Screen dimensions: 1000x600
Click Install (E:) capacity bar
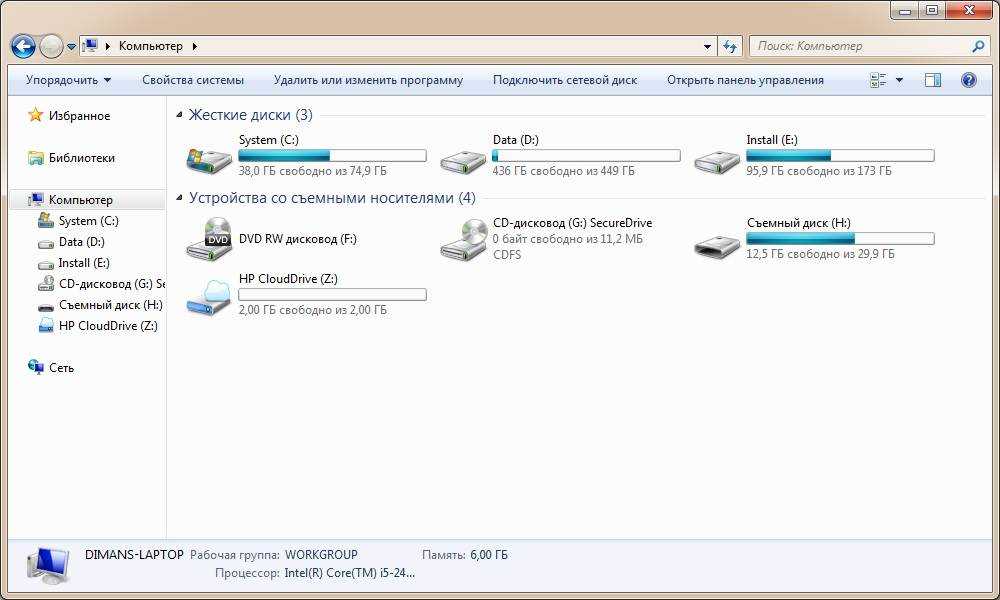pyautogui.click(x=840, y=156)
